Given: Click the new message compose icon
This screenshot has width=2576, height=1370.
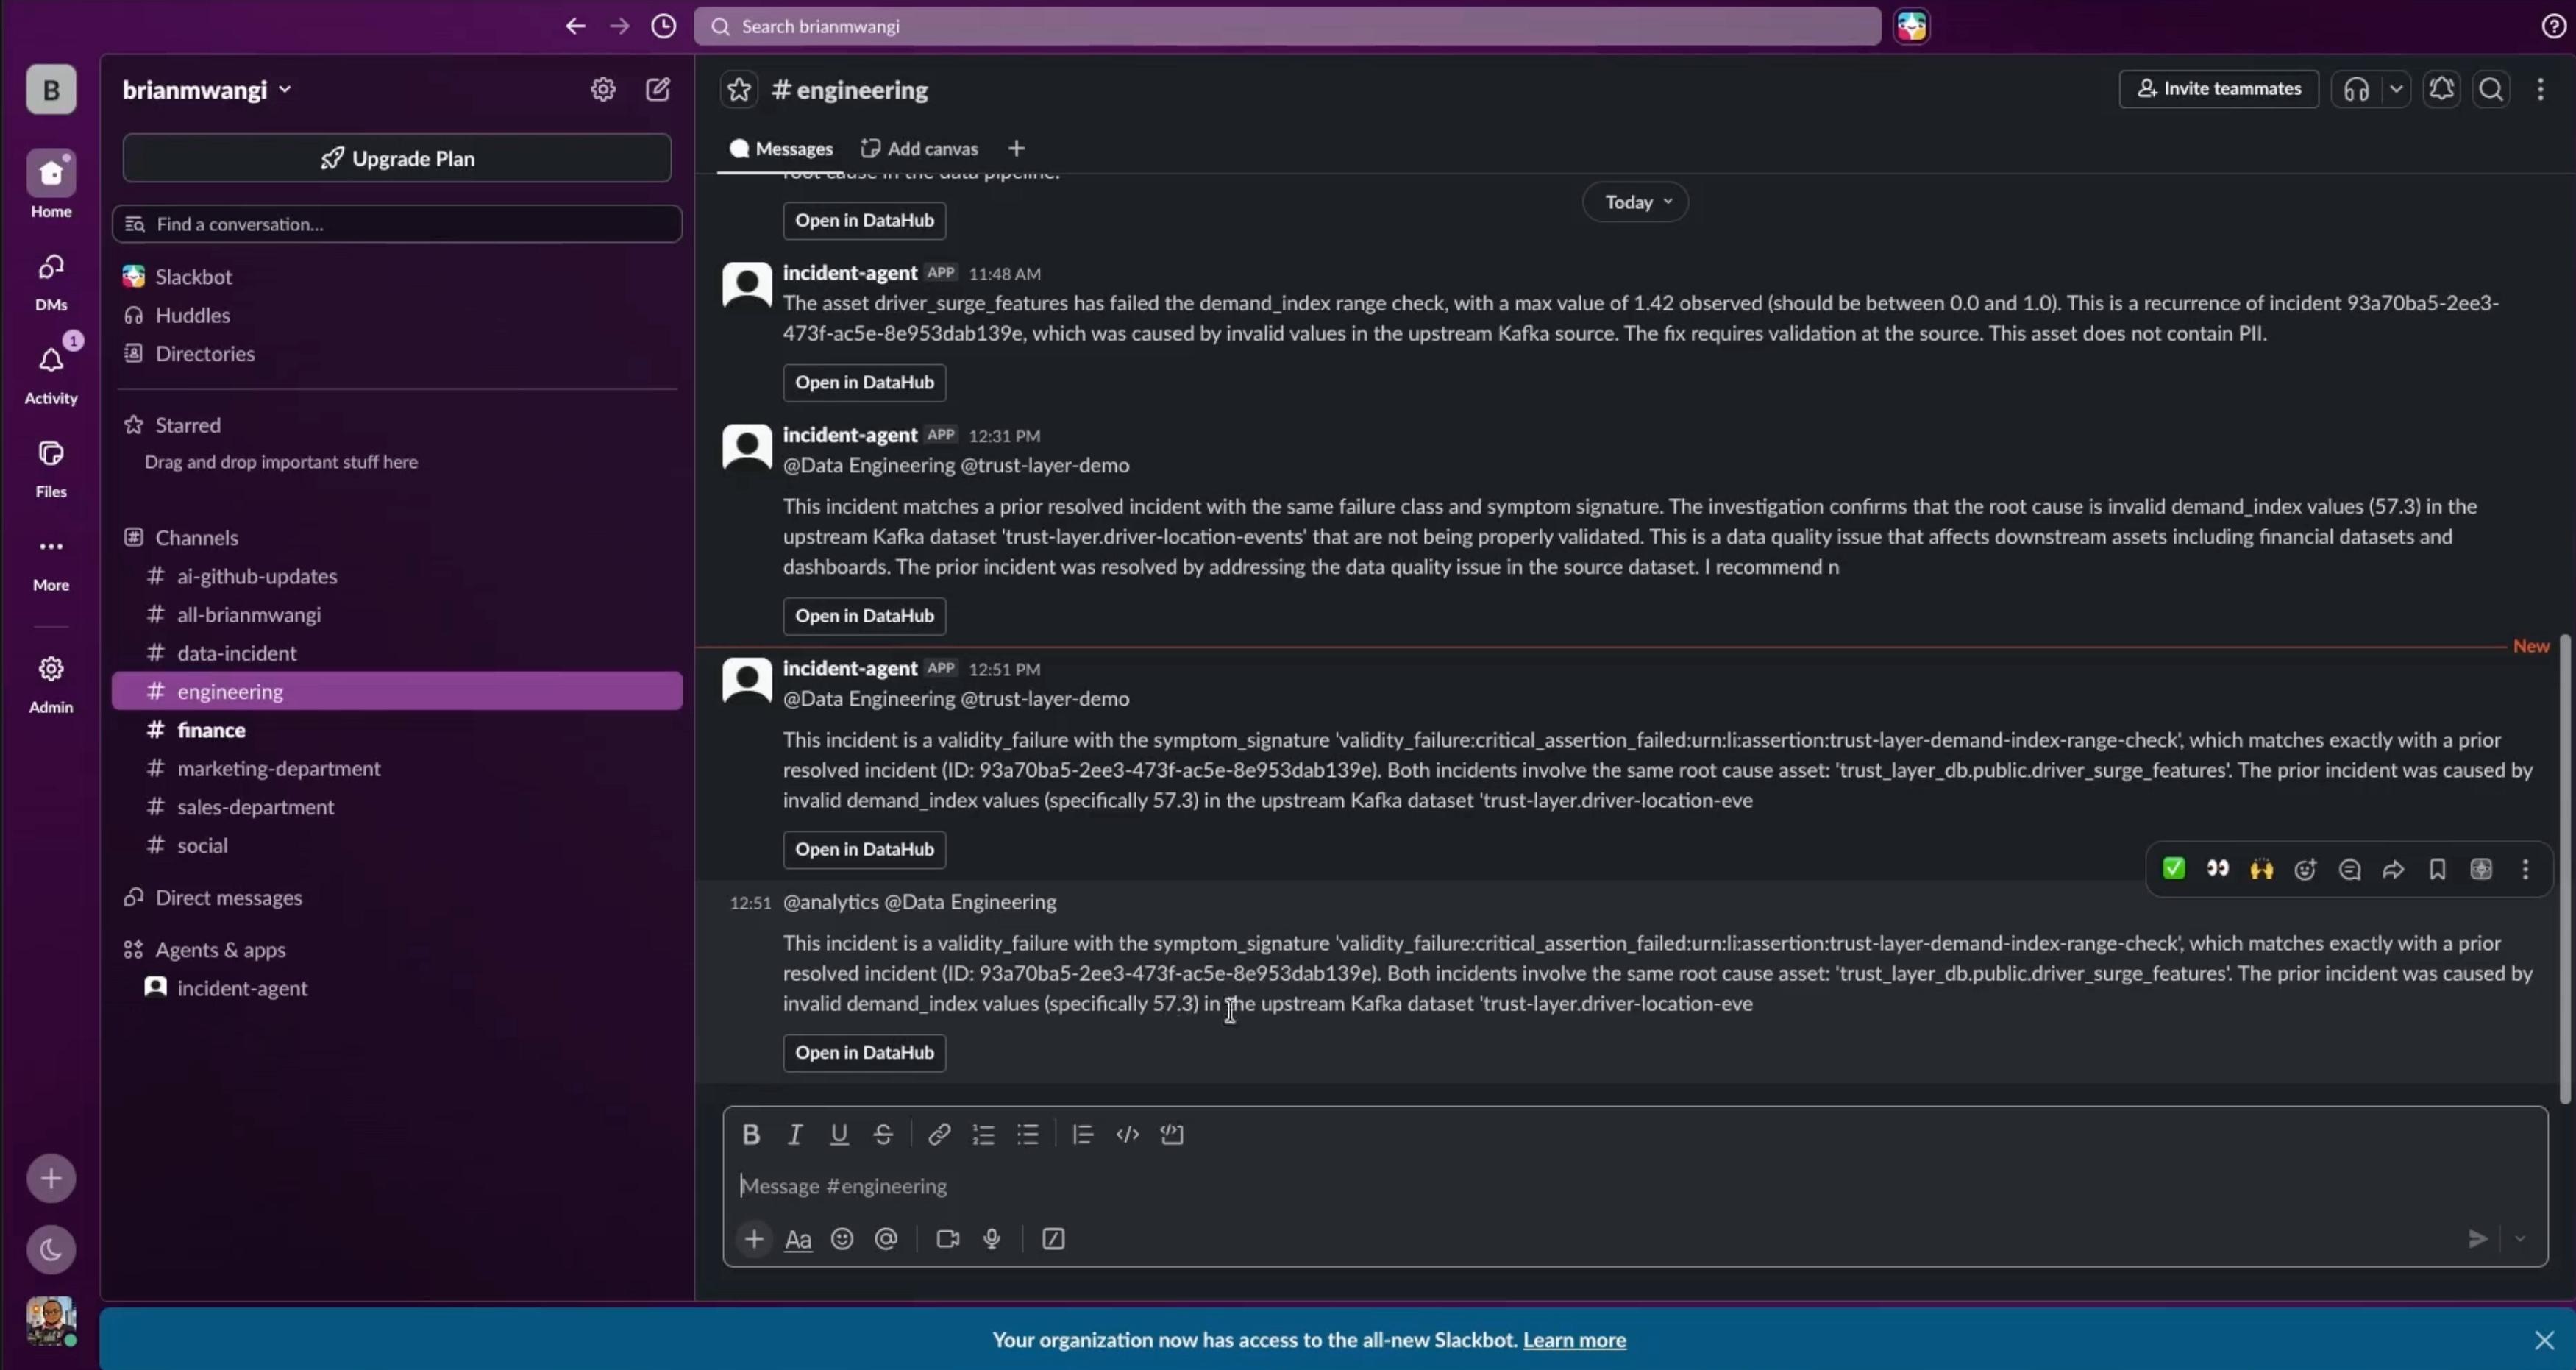Looking at the screenshot, I should point(658,89).
